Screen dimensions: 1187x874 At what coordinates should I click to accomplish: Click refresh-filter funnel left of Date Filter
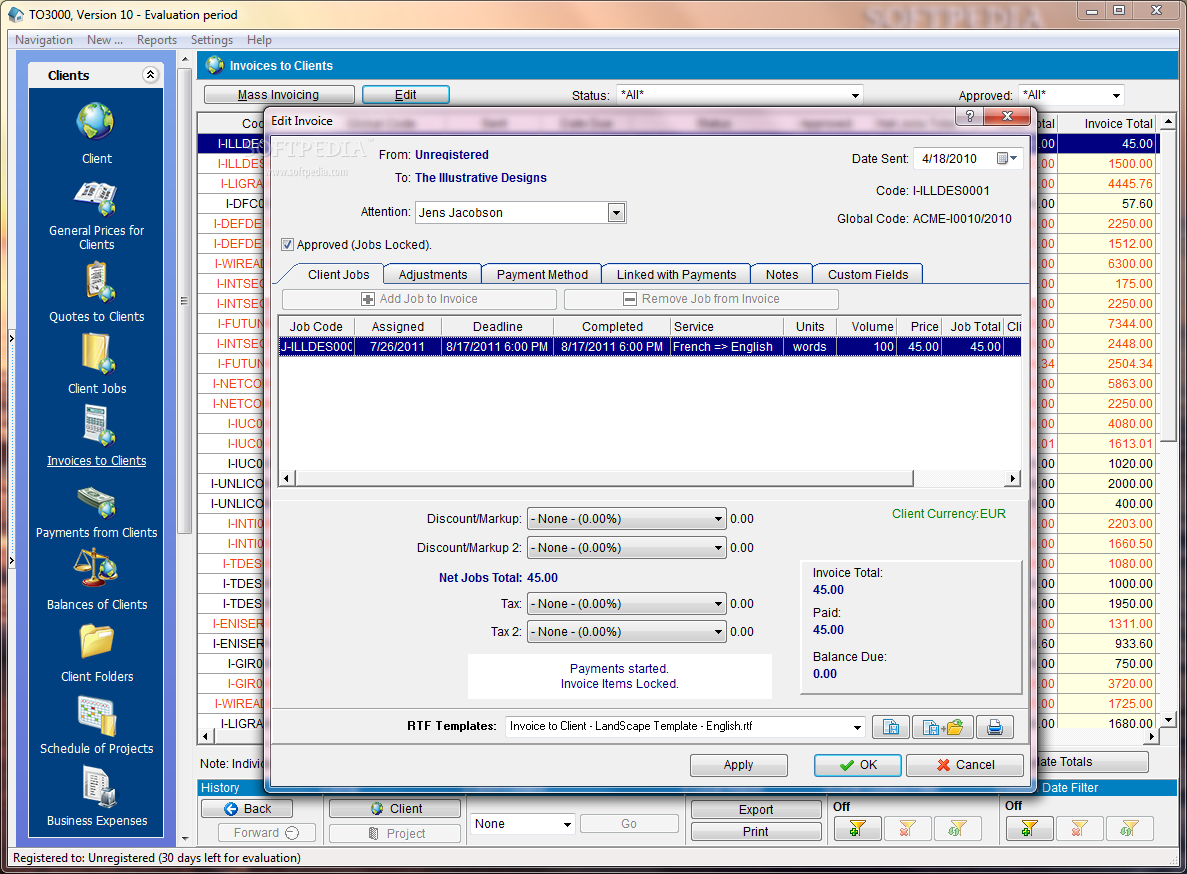957,829
